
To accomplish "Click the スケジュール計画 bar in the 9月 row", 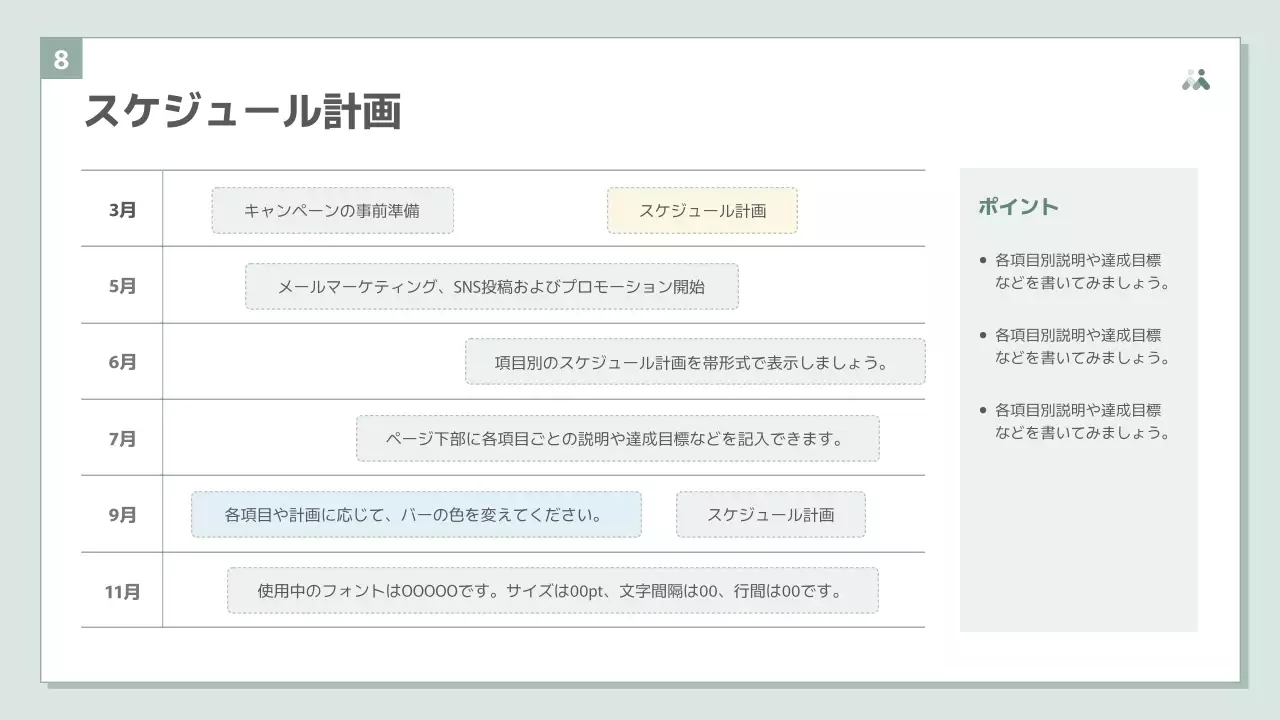I will point(770,514).
